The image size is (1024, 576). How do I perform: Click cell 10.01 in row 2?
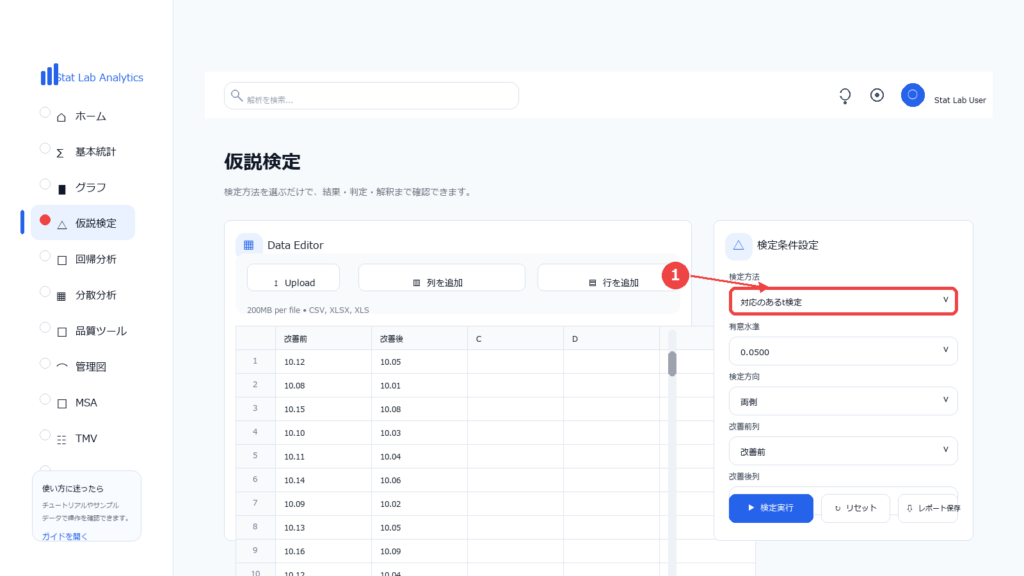coord(419,385)
